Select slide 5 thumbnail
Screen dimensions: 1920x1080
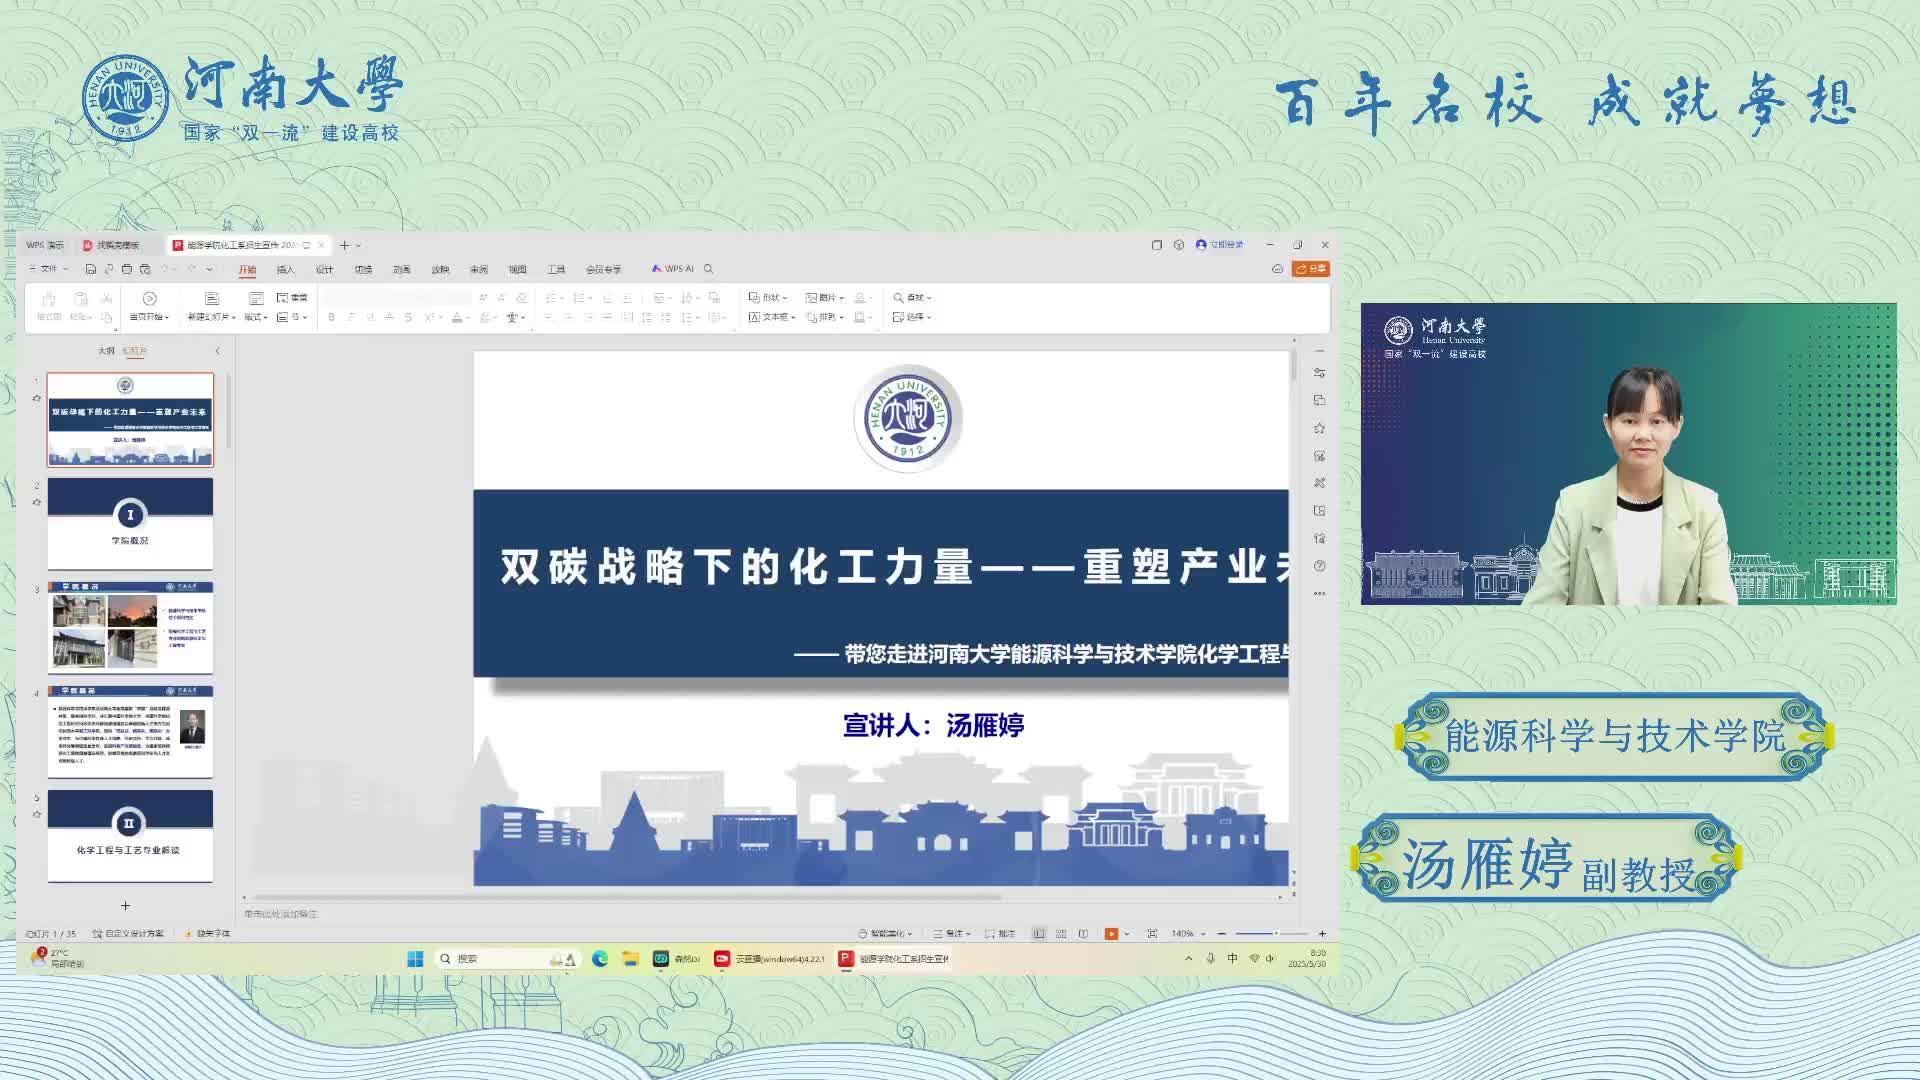tap(130, 836)
